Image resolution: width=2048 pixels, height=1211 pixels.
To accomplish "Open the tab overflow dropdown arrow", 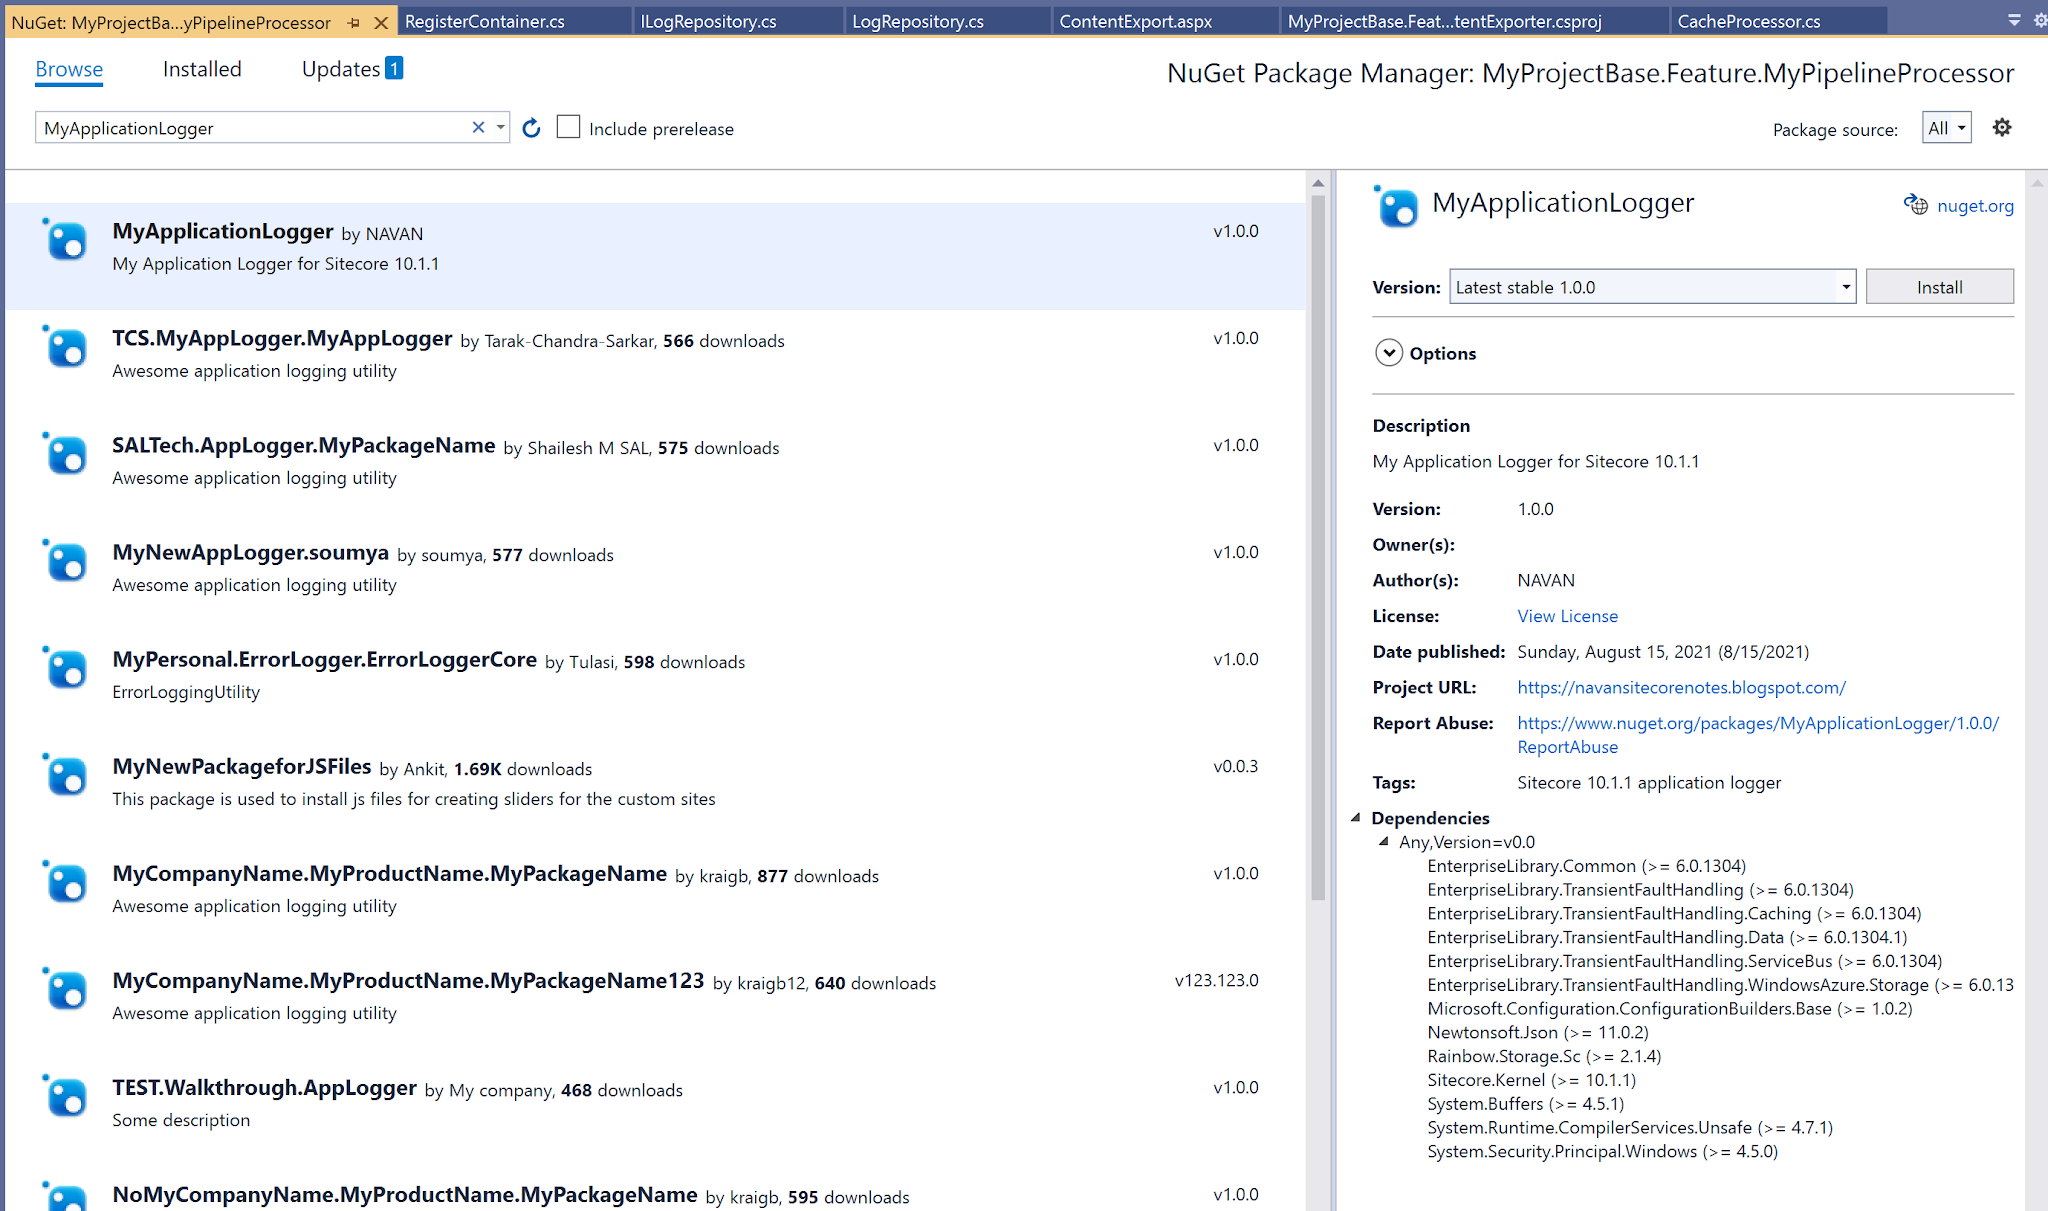I will click(2014, 19).
